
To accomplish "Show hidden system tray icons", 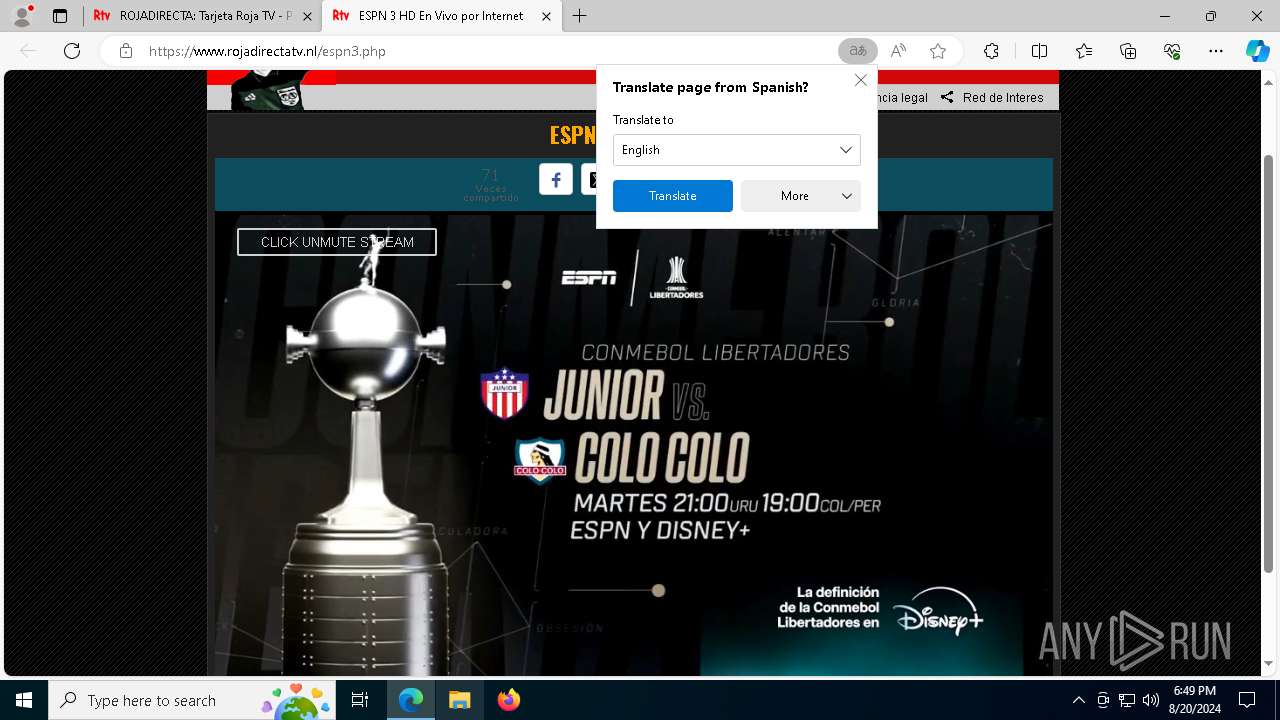I will pyautogui.click(x=1078, y=700).
